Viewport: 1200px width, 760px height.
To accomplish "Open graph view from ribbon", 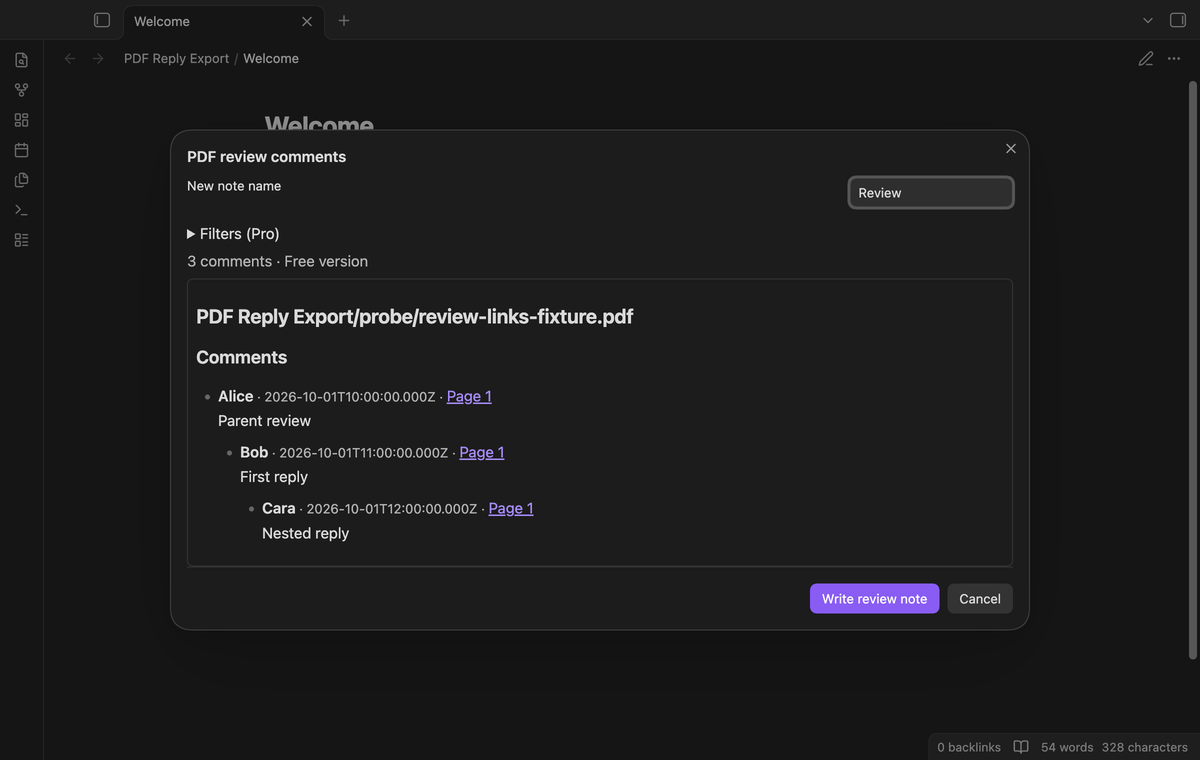I will (x=21, y=90).
